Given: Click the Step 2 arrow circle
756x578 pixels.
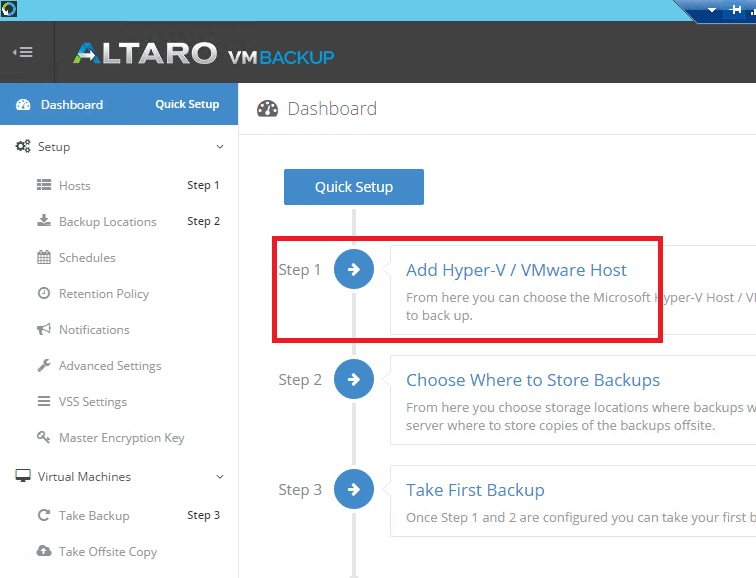Looking at the screenshot, I should coord(354,379).
